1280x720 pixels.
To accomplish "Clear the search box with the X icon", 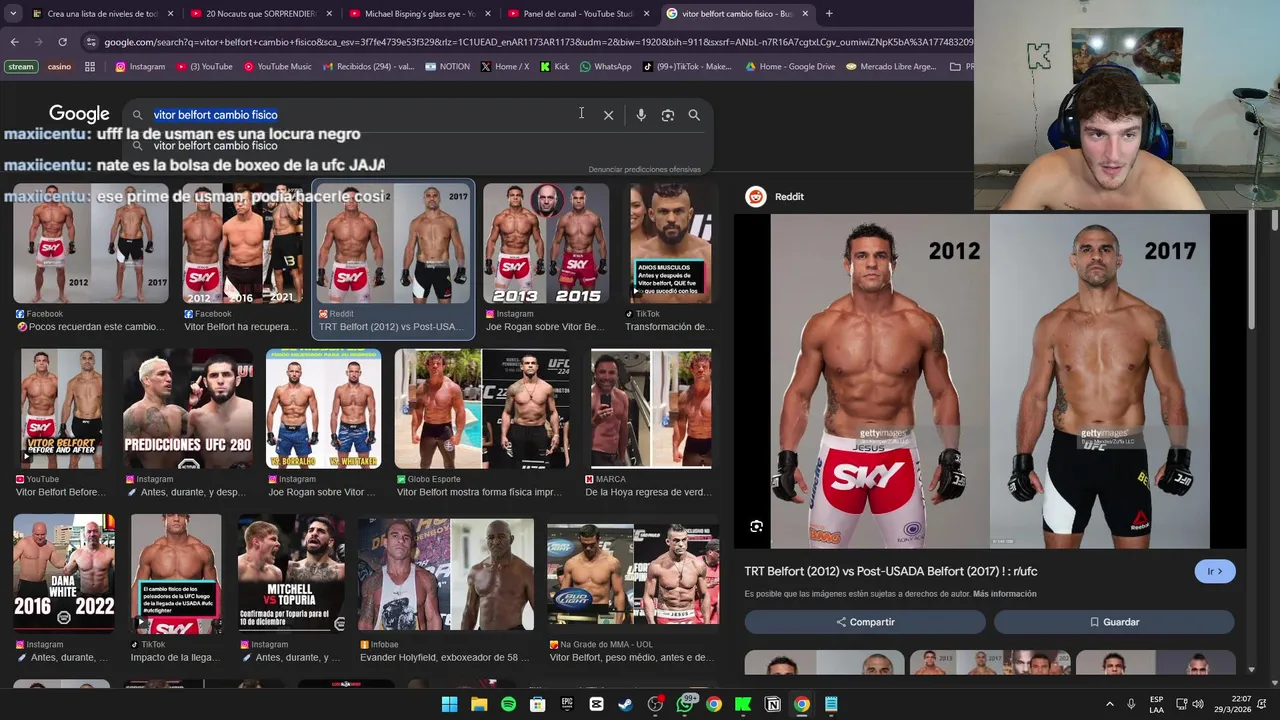I will coord(608,115).
